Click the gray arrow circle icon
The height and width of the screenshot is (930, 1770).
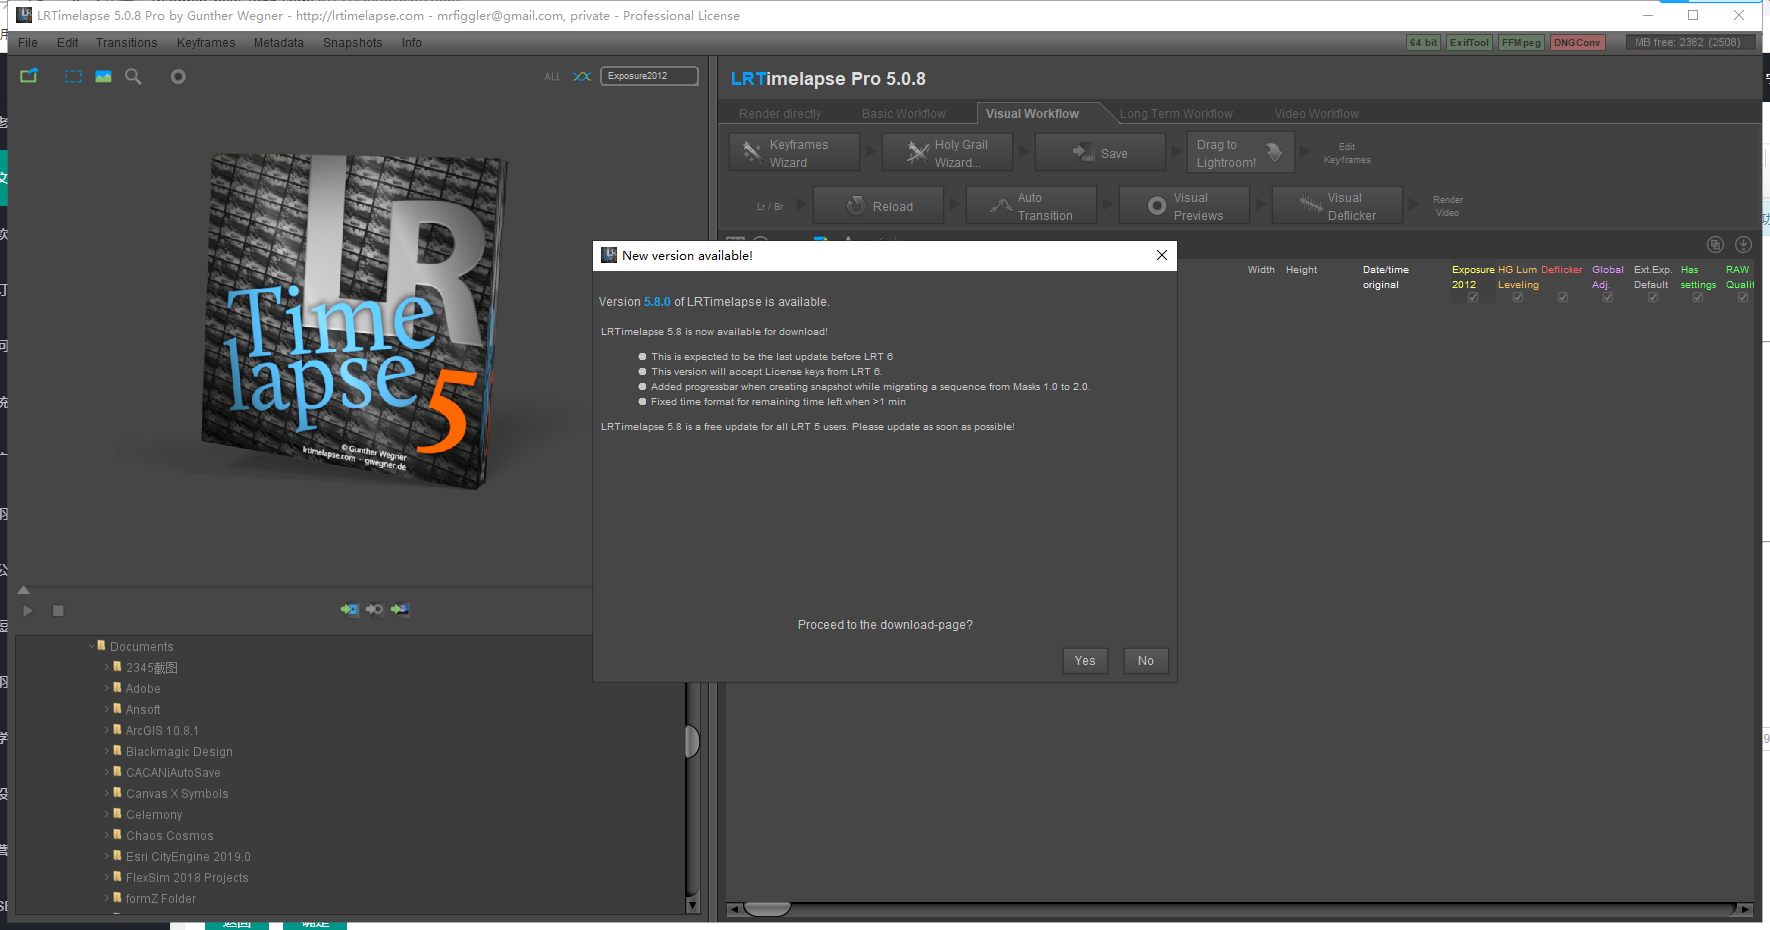(375, 609)
